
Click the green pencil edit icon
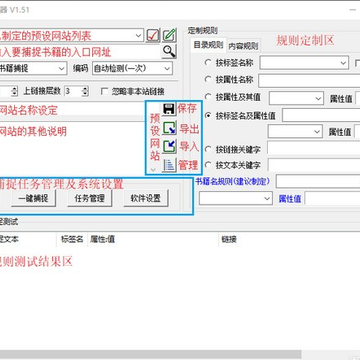tap(169, 35)
